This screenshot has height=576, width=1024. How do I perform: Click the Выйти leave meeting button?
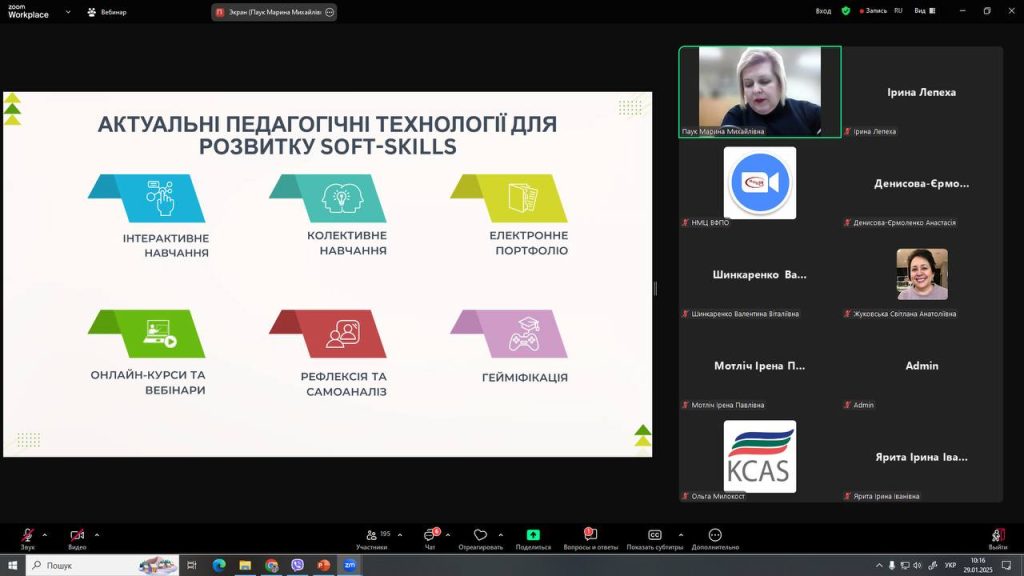(997, 536)
